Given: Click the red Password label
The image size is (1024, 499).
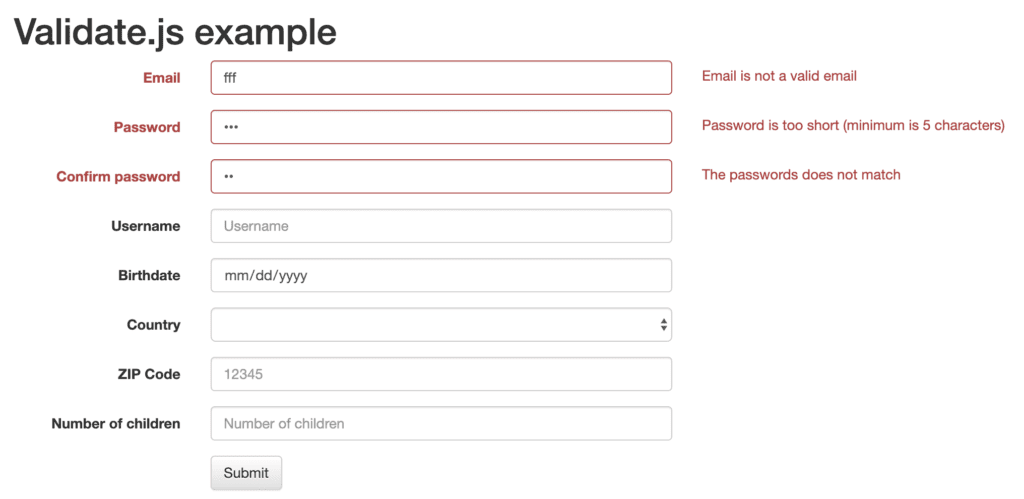Looking at the screenshot, I should 147,127.
